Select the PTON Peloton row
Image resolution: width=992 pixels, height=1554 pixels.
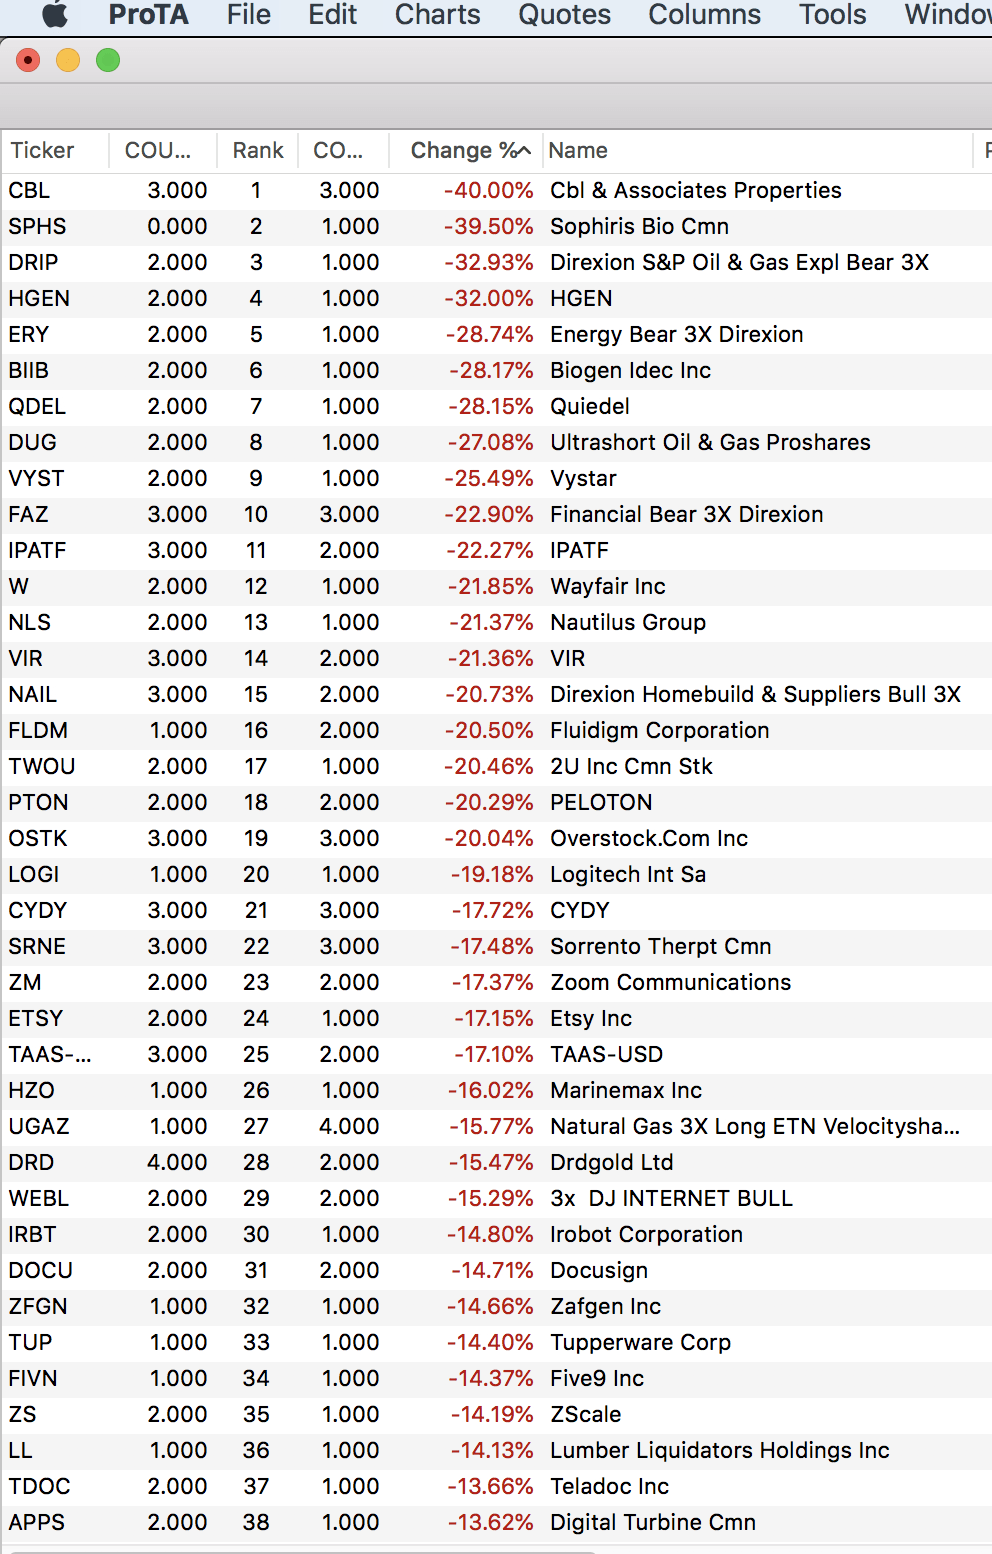(400, 802)
